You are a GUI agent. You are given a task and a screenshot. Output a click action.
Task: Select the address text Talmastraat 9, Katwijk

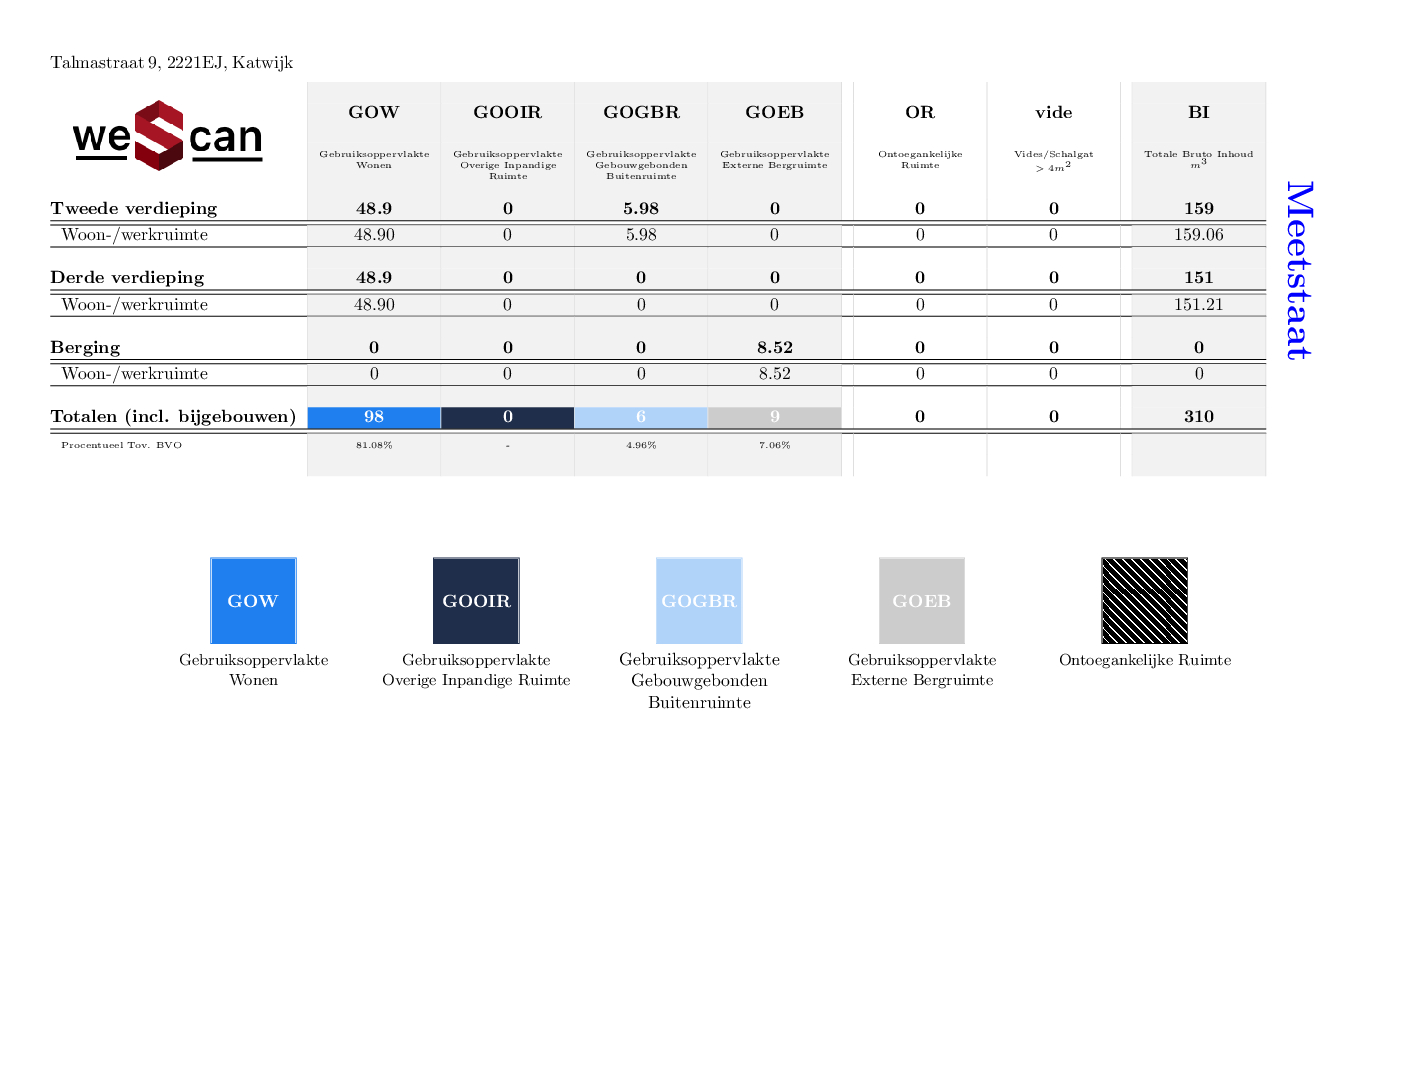(x=172, y=63)
